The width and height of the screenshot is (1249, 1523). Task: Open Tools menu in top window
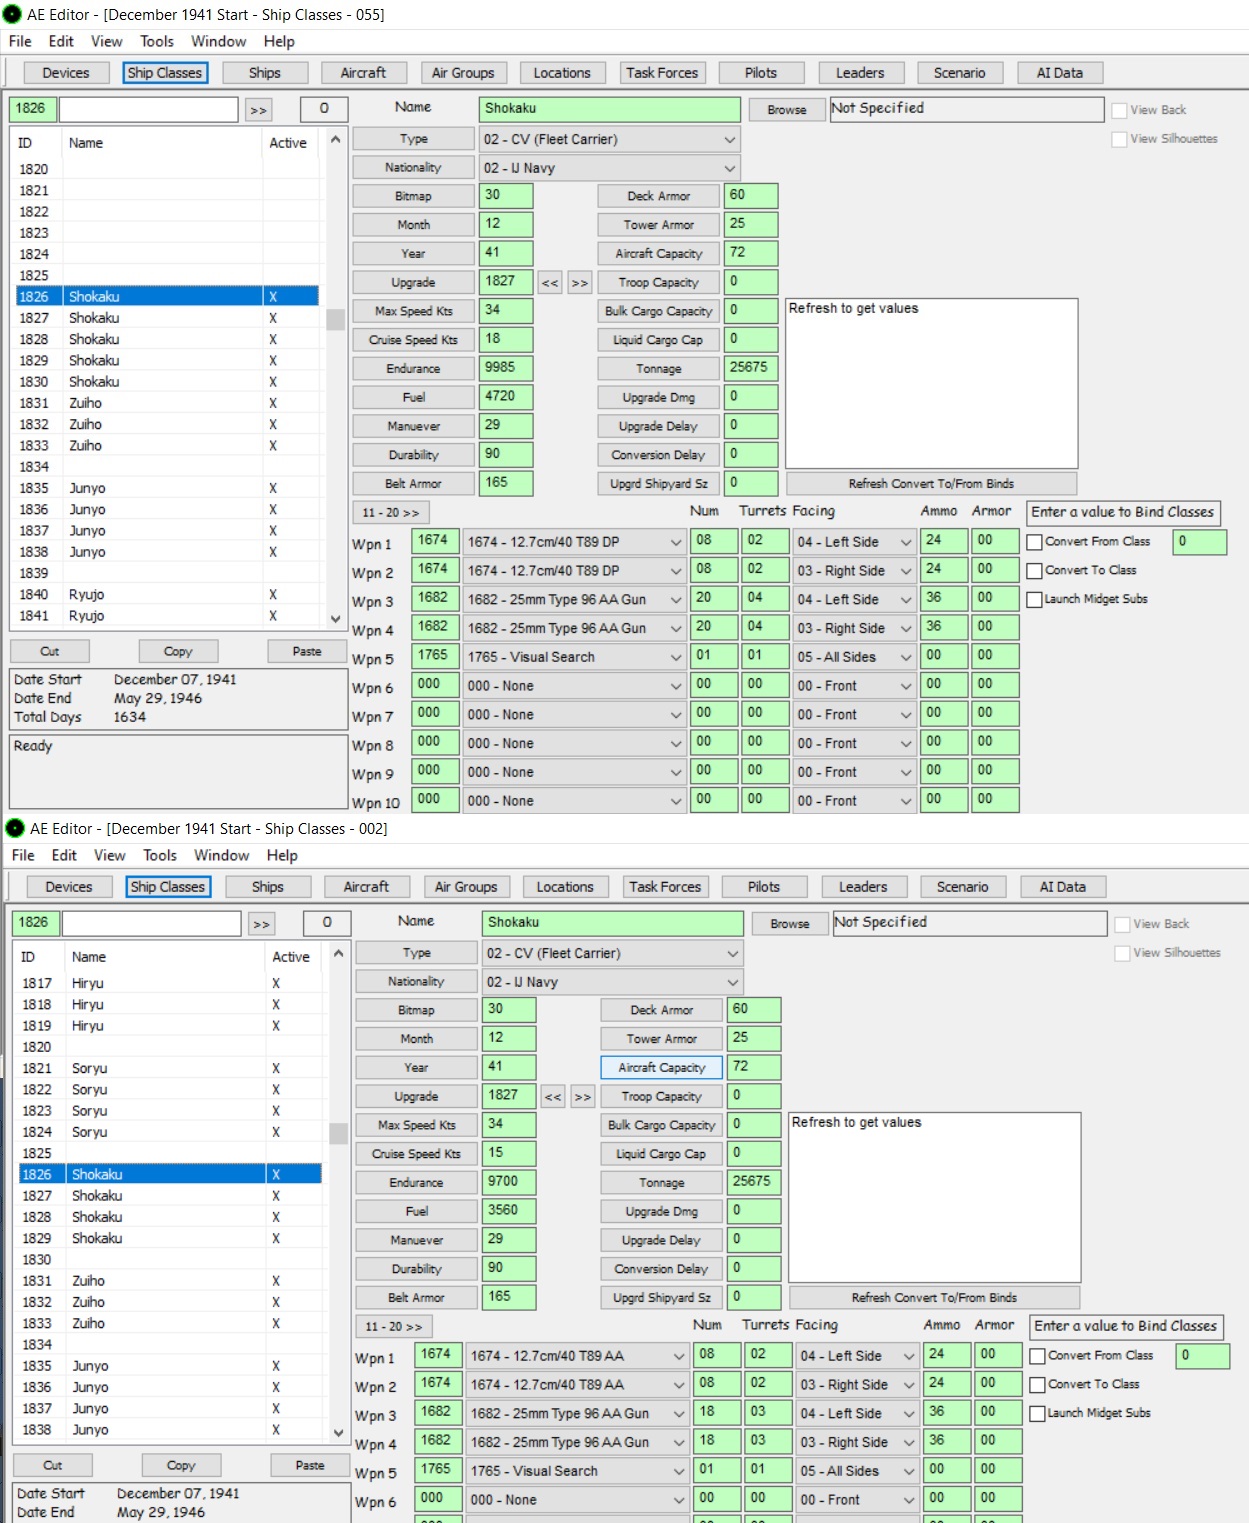157,41
